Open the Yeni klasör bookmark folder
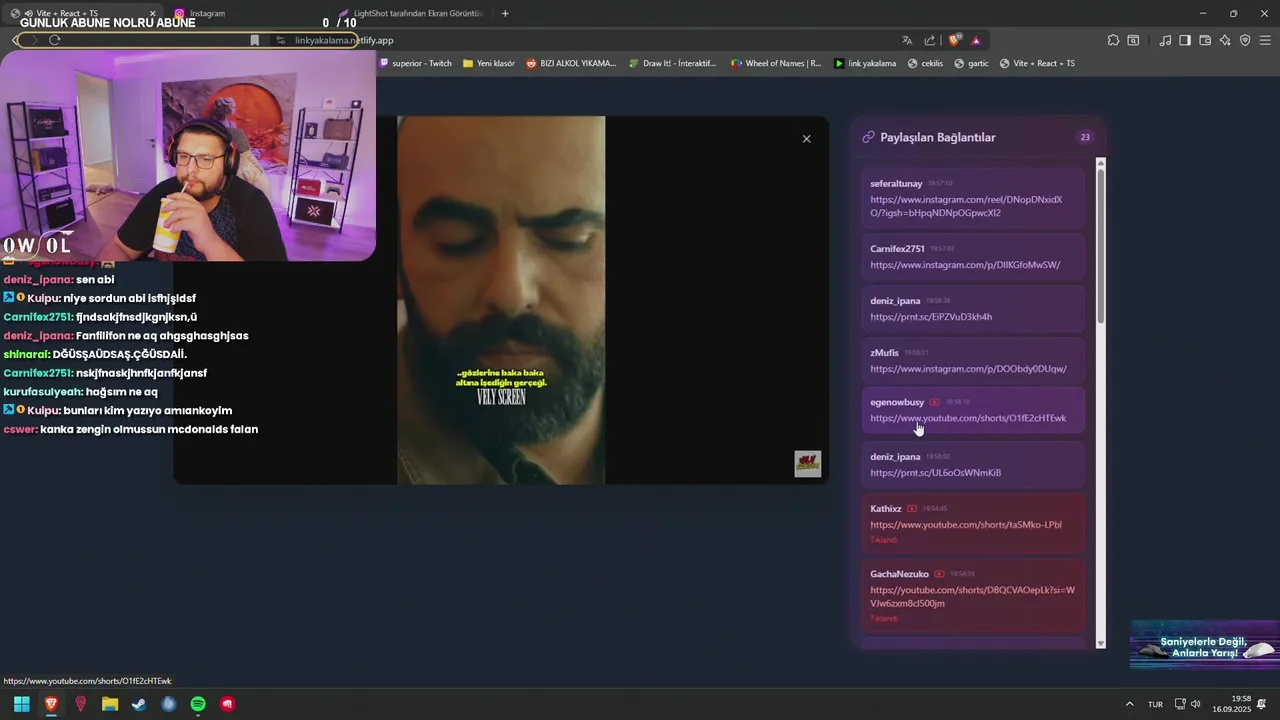Image resolution: width=1280 pixels, height=720 pixels. click(489, 63)
